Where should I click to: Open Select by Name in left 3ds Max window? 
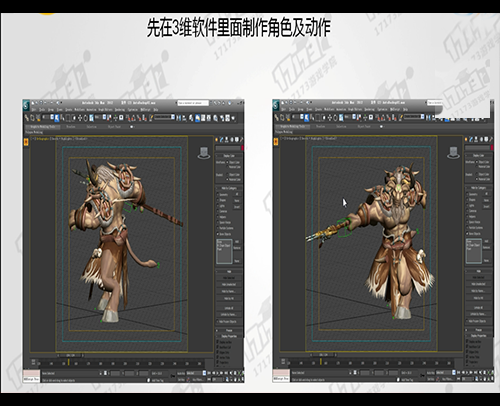(x=62, y=118)
